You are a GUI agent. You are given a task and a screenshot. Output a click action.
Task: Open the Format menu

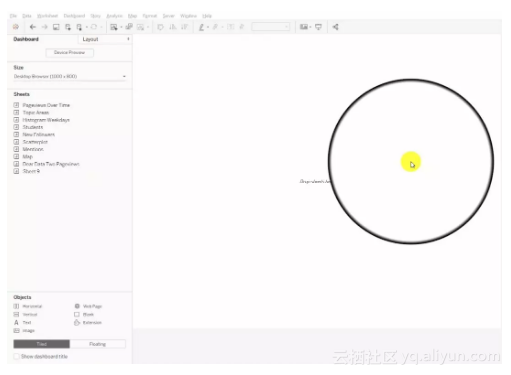pyautogui.click(x=150, y=16)
